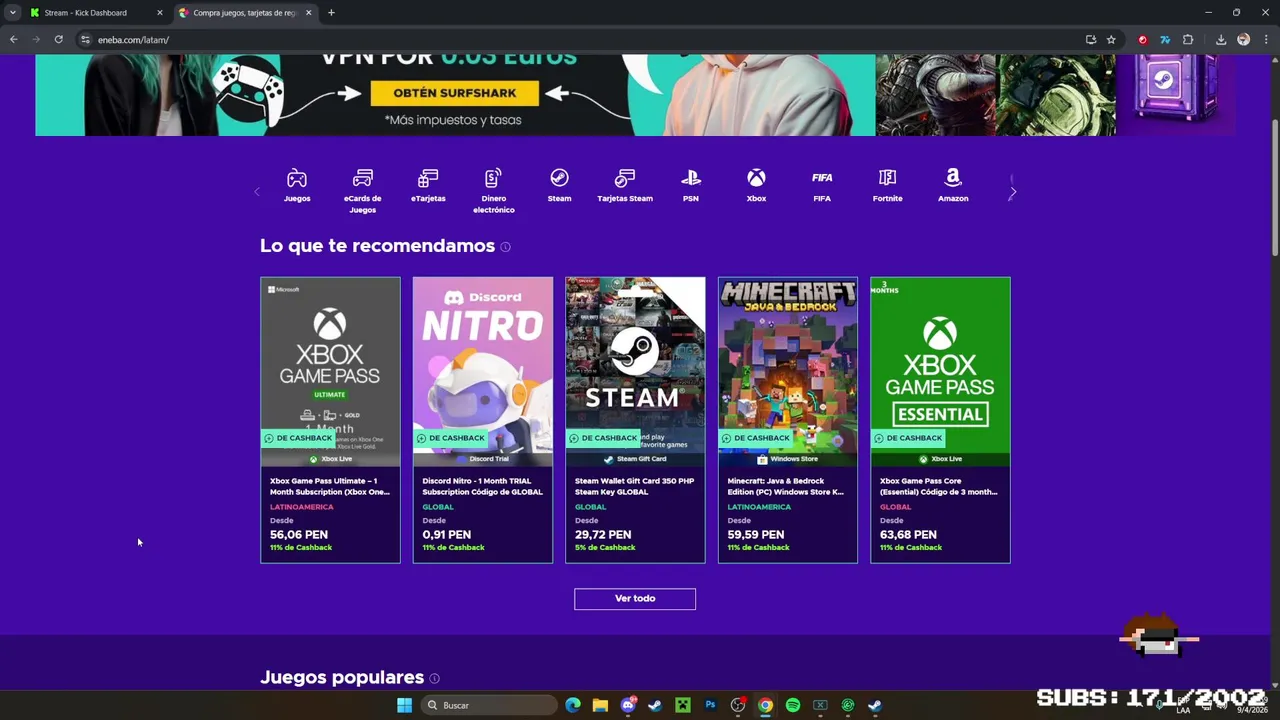View site information icon in address bar
The height and width of the screenshot is (720, 1280).
click(85, 40)
